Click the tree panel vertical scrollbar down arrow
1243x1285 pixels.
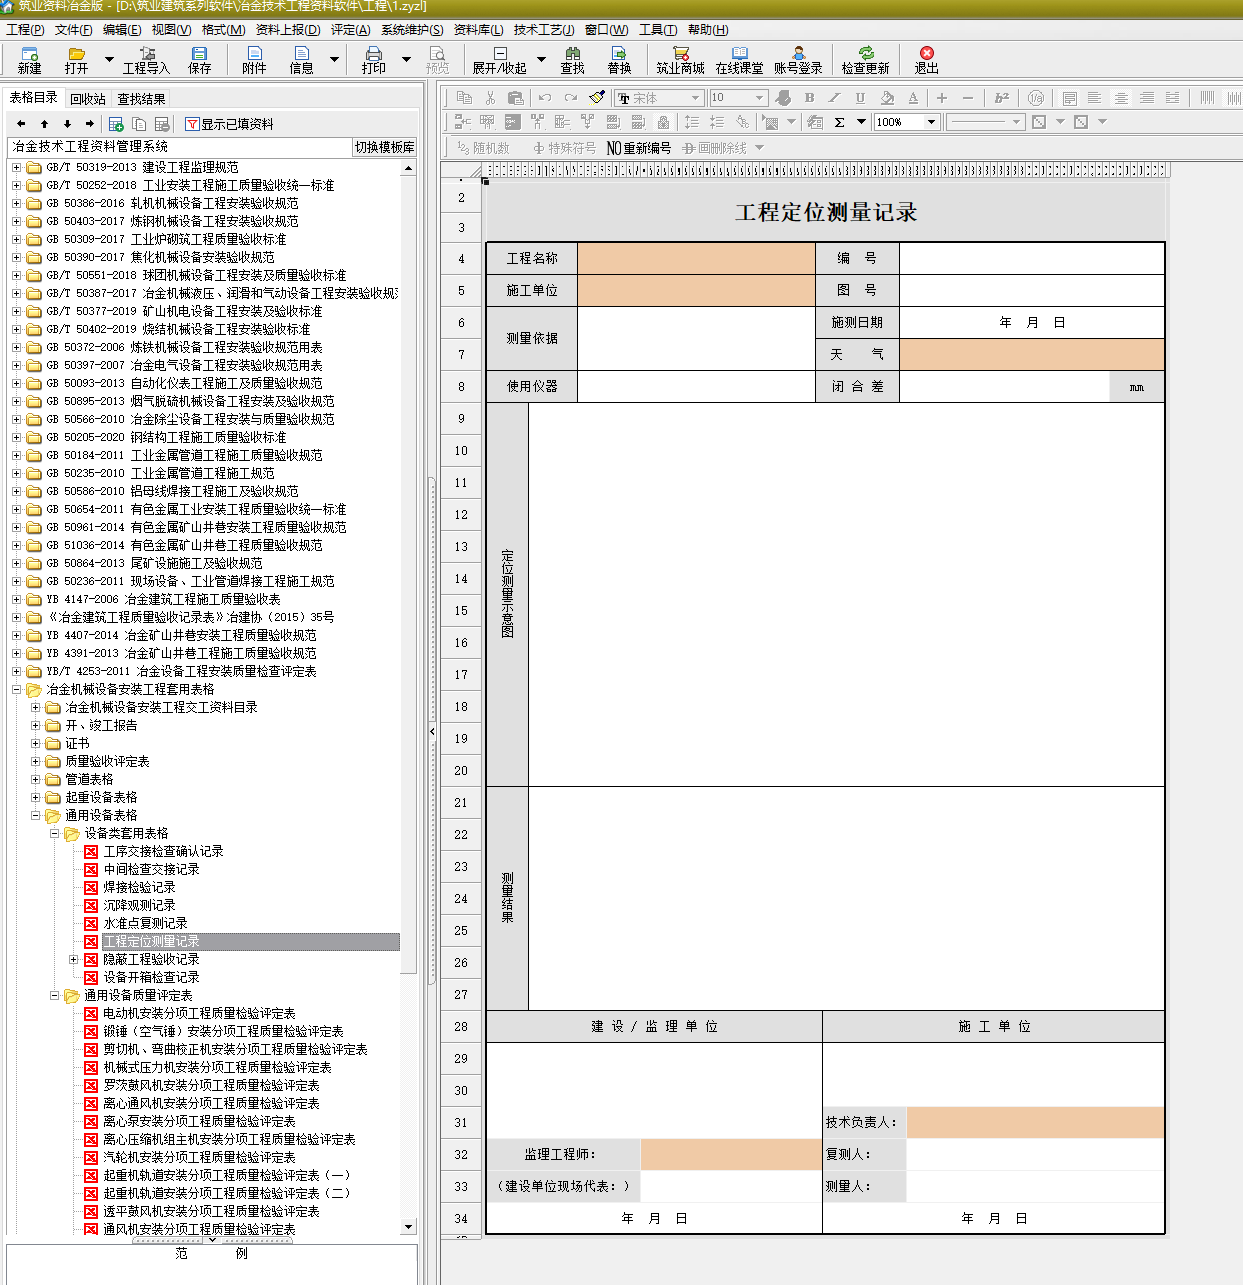408,1227
